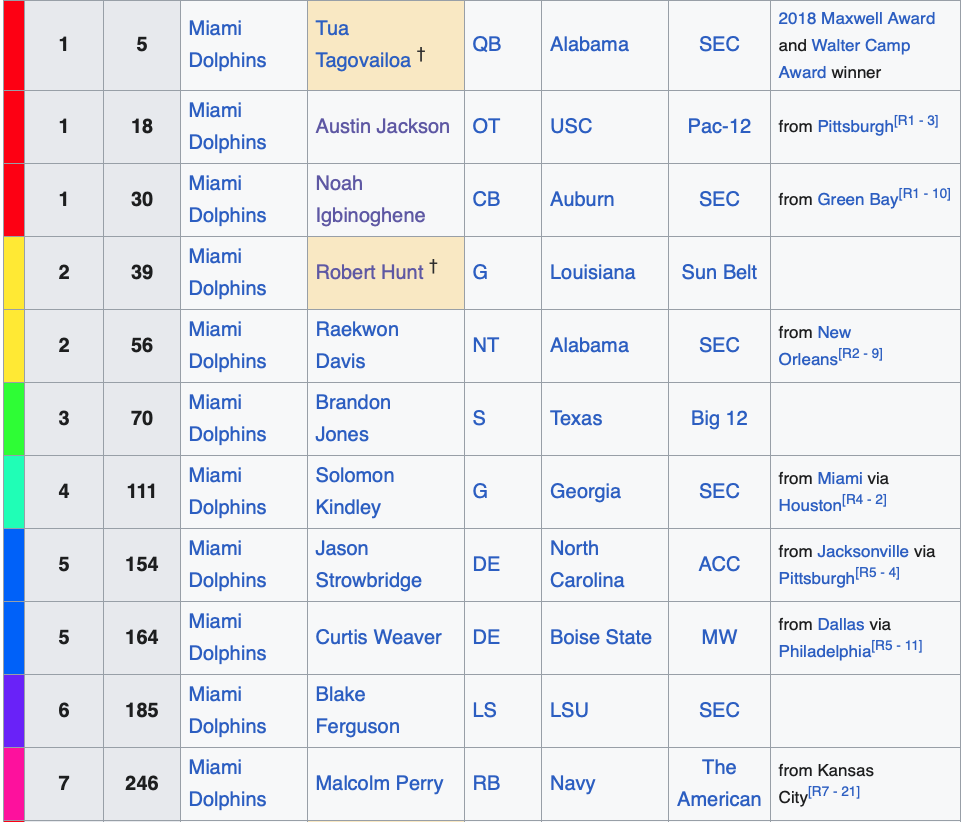Click Alabama link in Tua Tagovailoa's row
The height and width of the screenshot is (822, 962).
pos(589,44)
